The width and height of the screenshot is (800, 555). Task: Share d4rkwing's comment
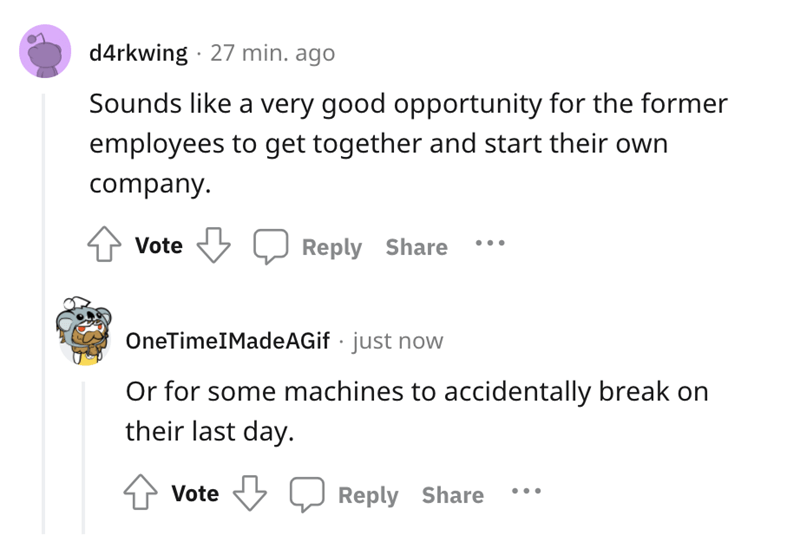416,247
